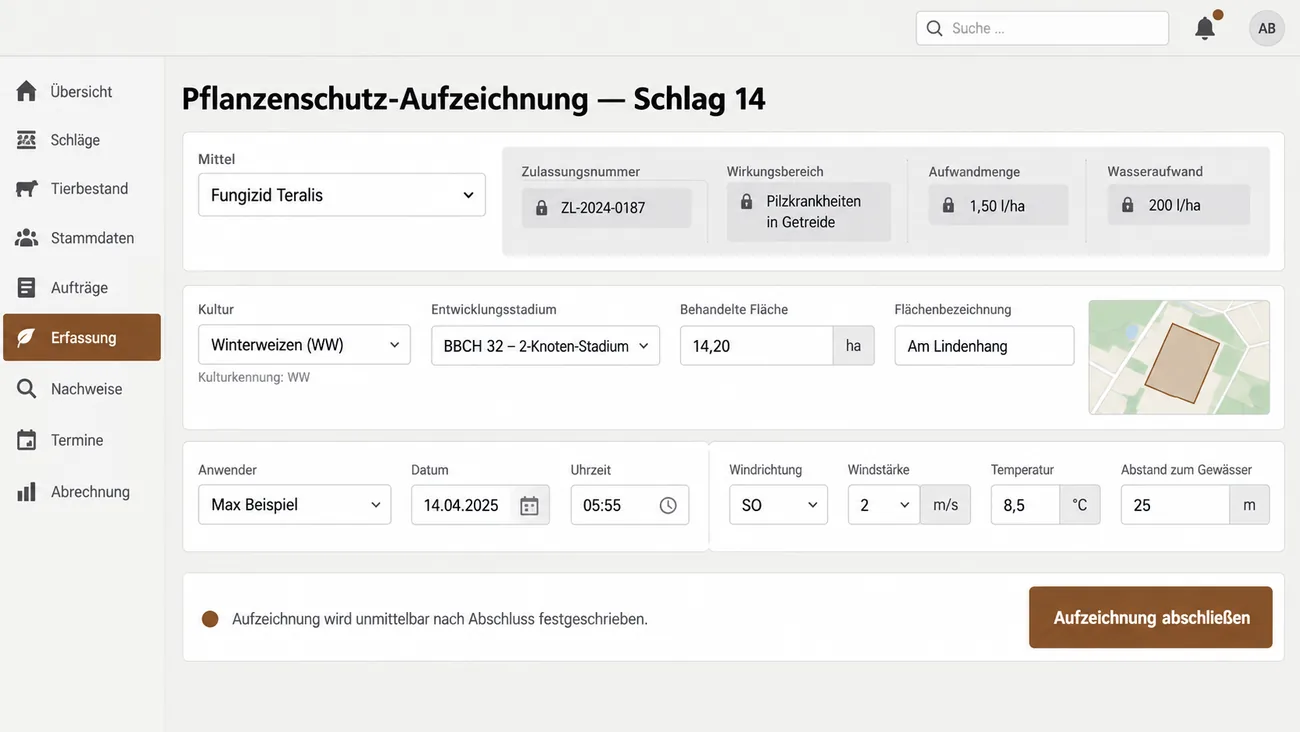
Task: Click the Tierbestand cow icon
Action: click(27, 188)
